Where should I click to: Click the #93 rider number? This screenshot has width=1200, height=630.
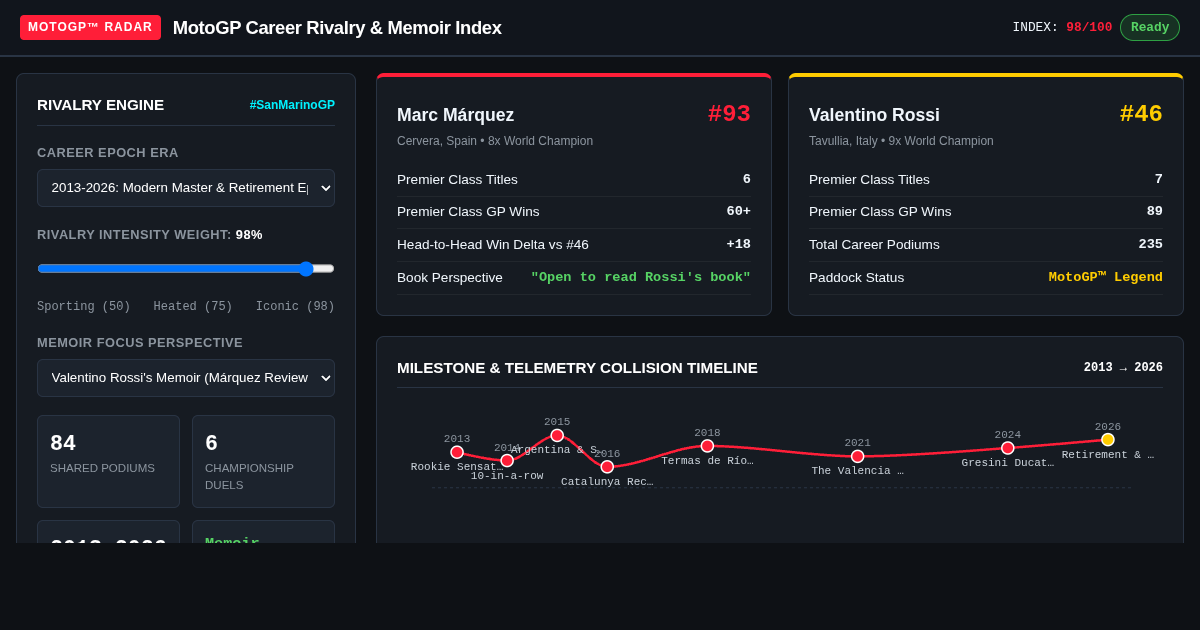(729, 114)
